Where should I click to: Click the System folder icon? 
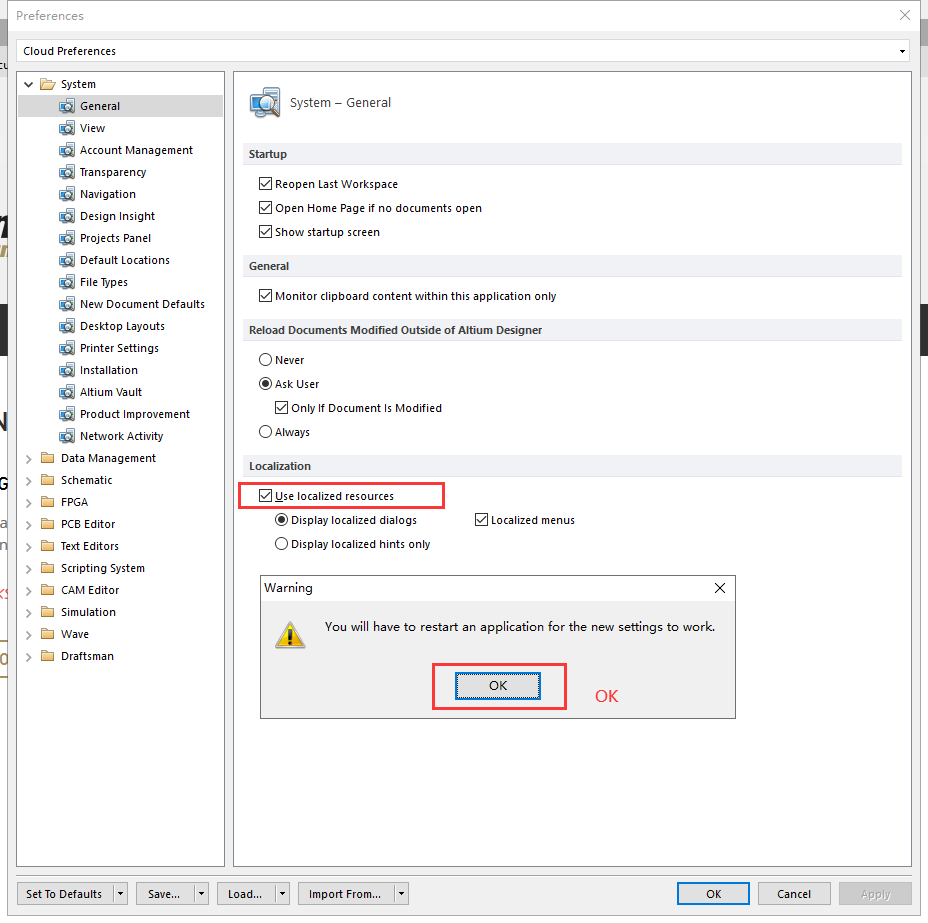(47, 84)
